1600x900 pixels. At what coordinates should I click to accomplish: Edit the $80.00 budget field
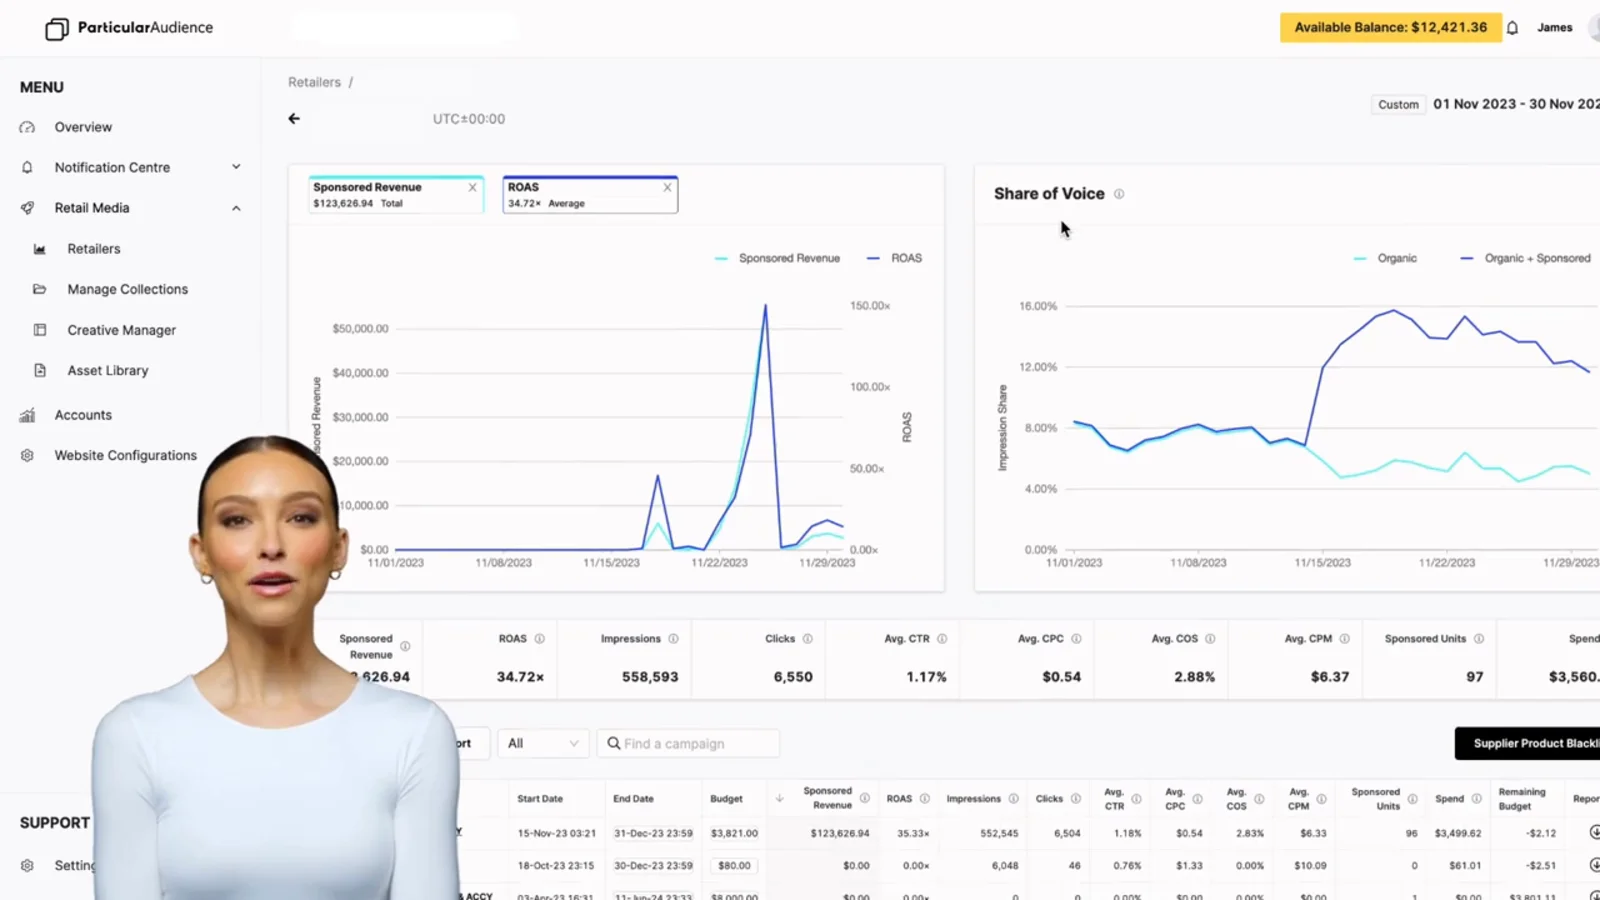[x=734, y=866]
